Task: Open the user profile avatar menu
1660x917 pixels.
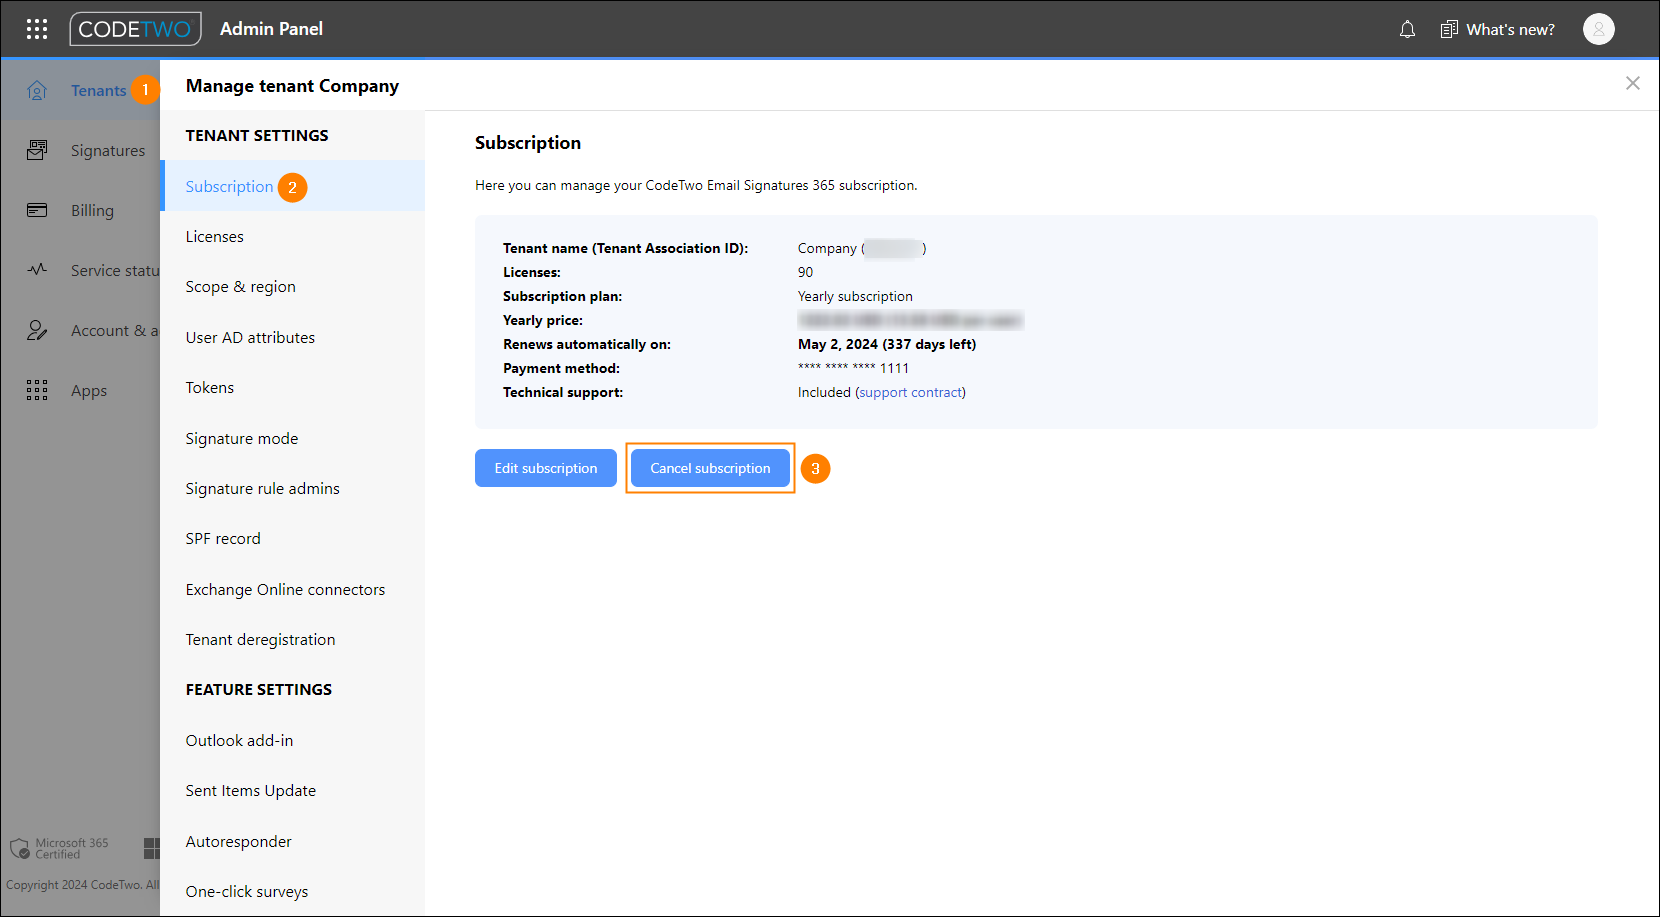Action: click(1598, 29)
